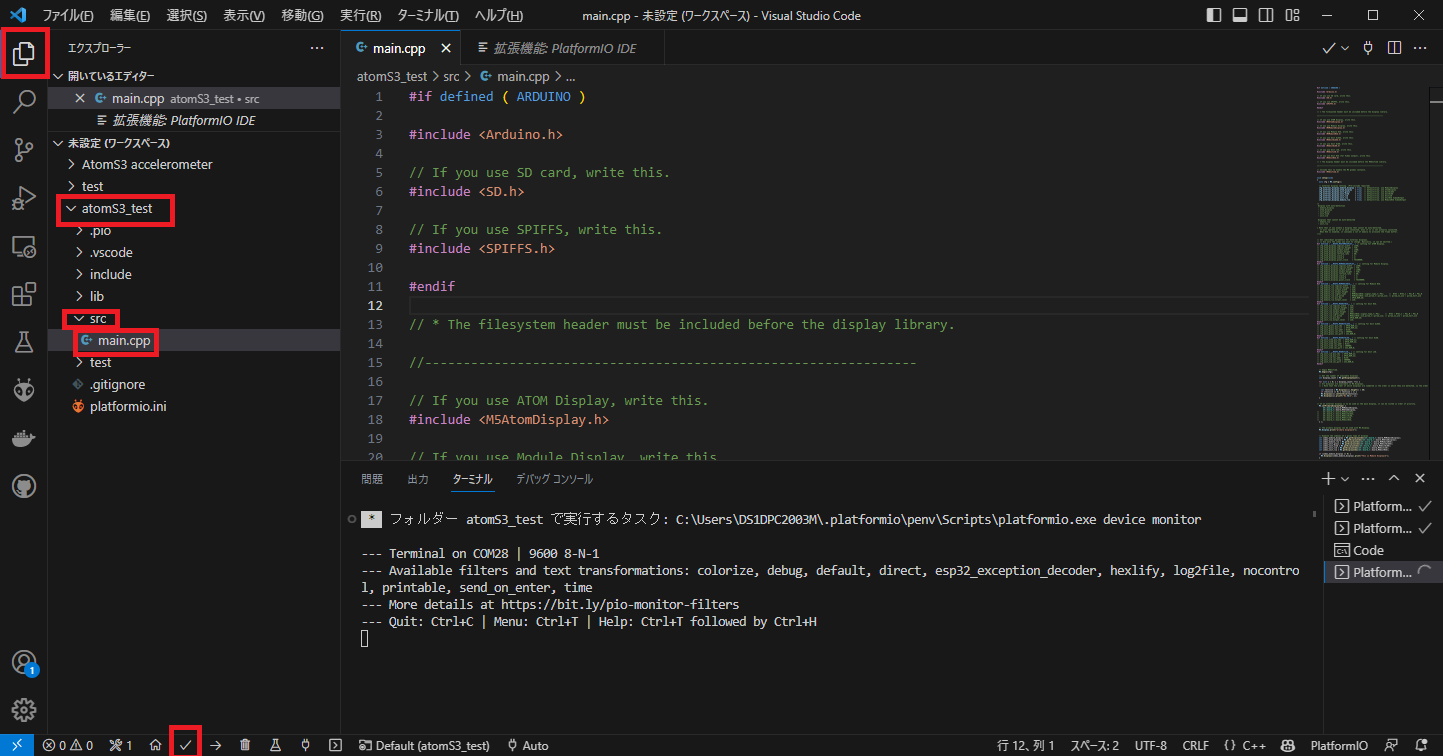Maximize the terminal panel with caret icon
The image size is (1443, 756).
(x=1393, y=479)
